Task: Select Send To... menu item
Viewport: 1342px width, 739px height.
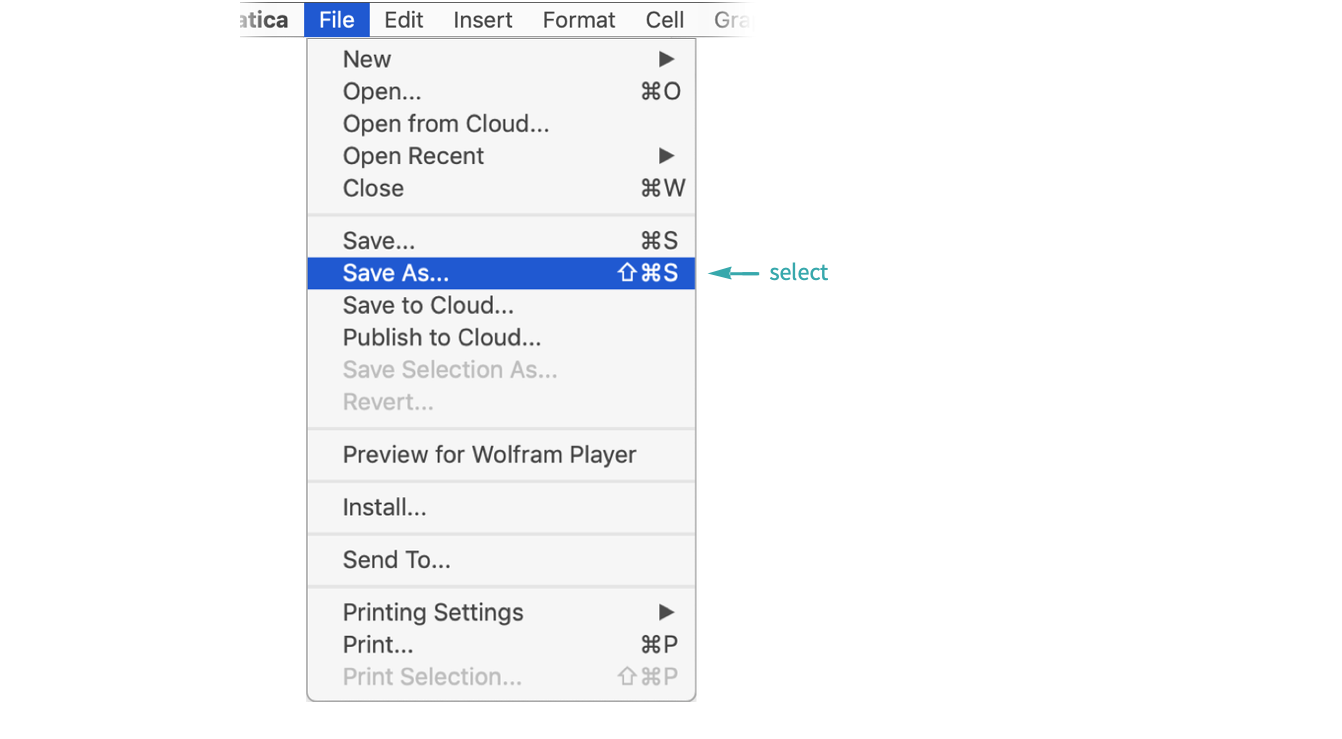Action: point(501,560)
